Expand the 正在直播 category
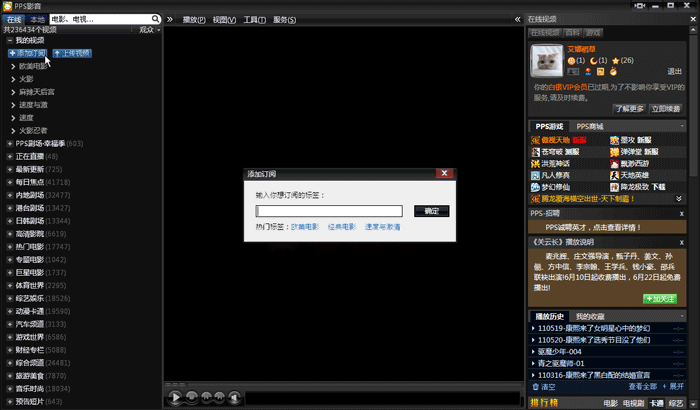The height and width of the screenshot is (410, 700). (9, 156)
